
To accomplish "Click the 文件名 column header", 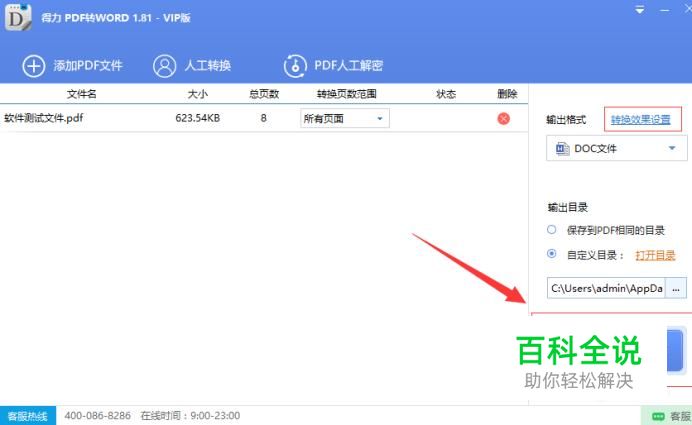I will [x=82, y=94].
